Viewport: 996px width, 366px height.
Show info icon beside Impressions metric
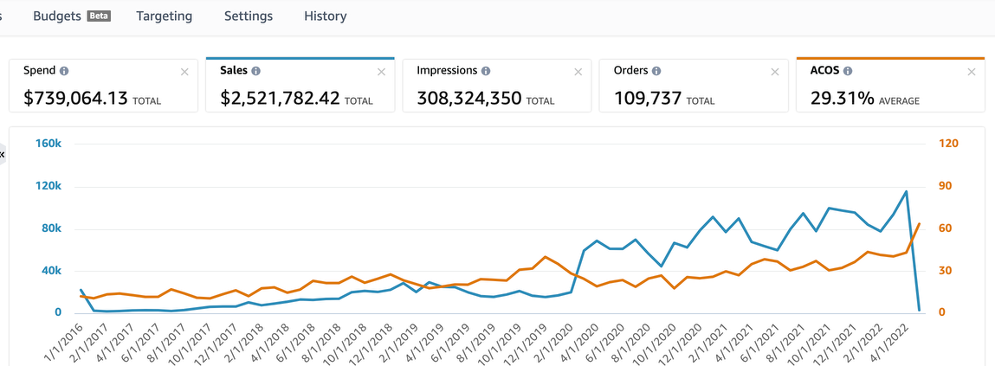coord(485,71)
